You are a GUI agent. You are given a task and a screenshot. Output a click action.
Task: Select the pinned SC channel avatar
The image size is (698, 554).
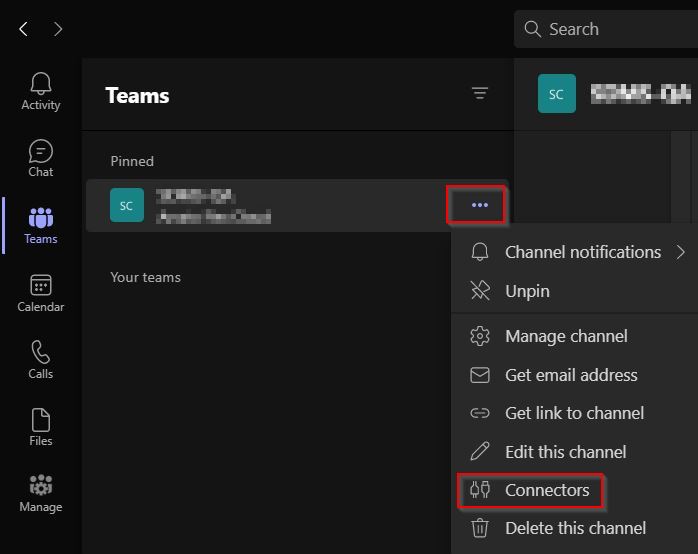click(x=127, y=205)
